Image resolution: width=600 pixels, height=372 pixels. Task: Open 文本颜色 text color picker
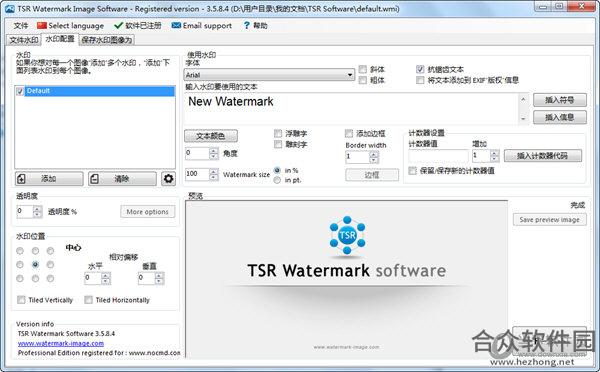(x=211, y=136)
